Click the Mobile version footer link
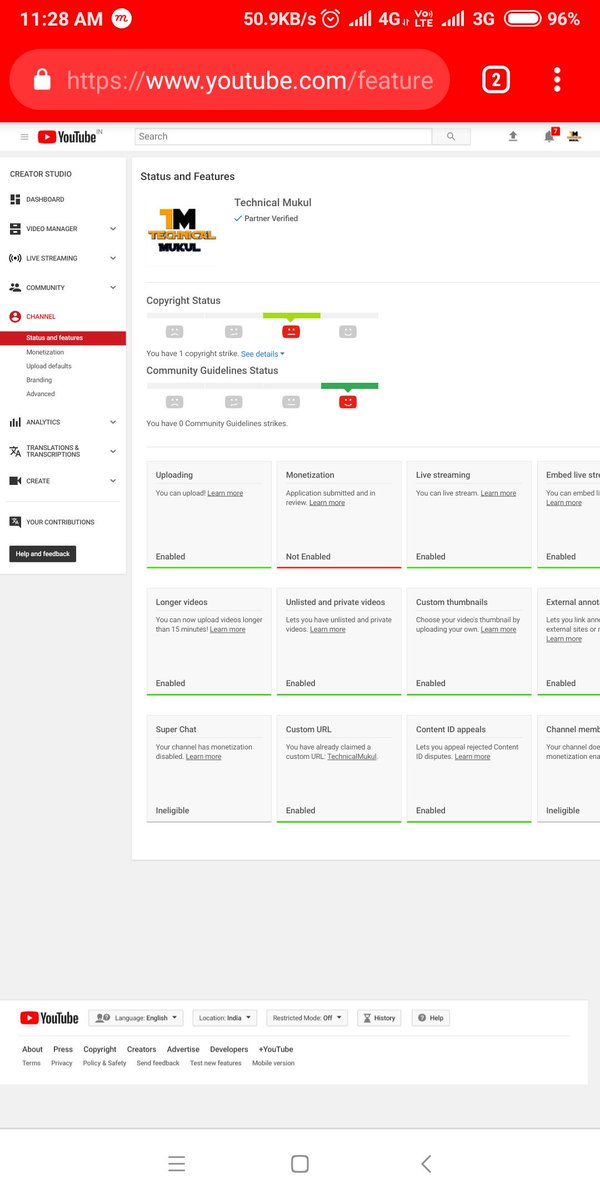 [x=273, y=1064]
